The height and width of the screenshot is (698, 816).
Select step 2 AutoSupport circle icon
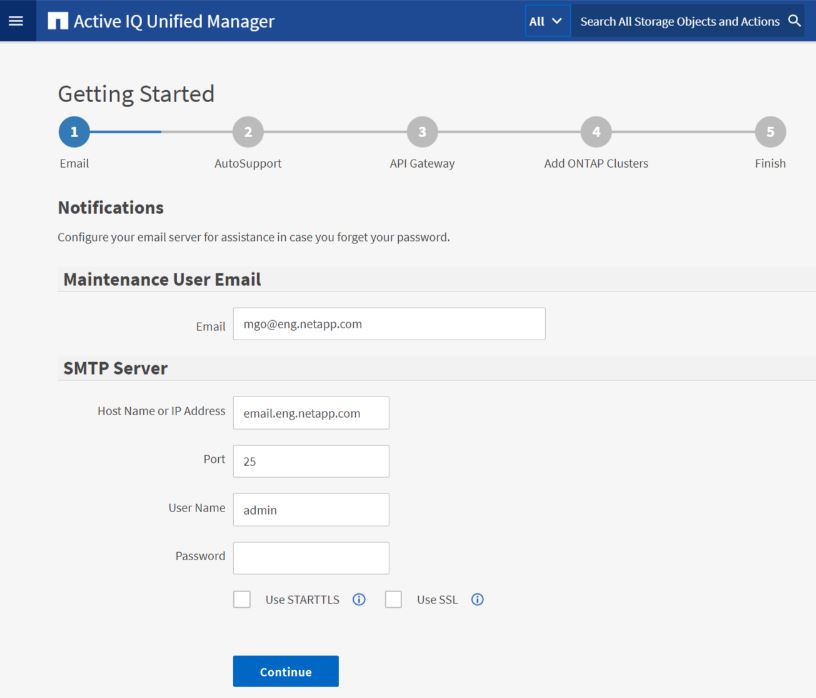coord(247,131)
